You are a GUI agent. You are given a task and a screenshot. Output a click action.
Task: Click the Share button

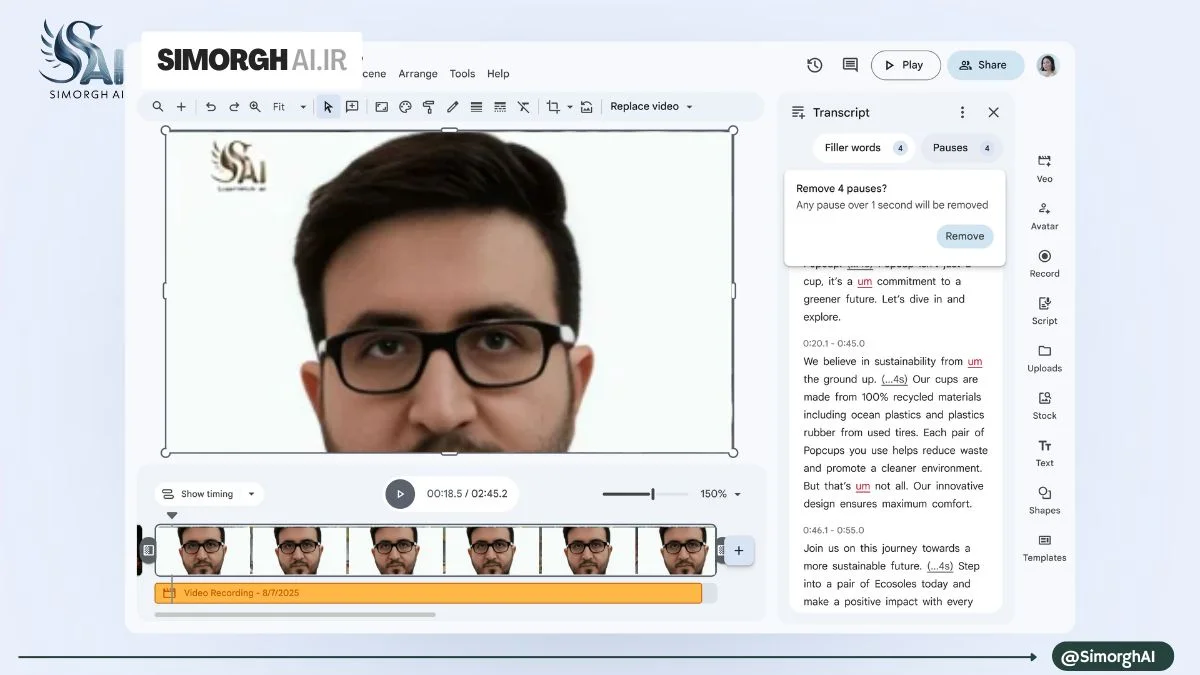985,65
